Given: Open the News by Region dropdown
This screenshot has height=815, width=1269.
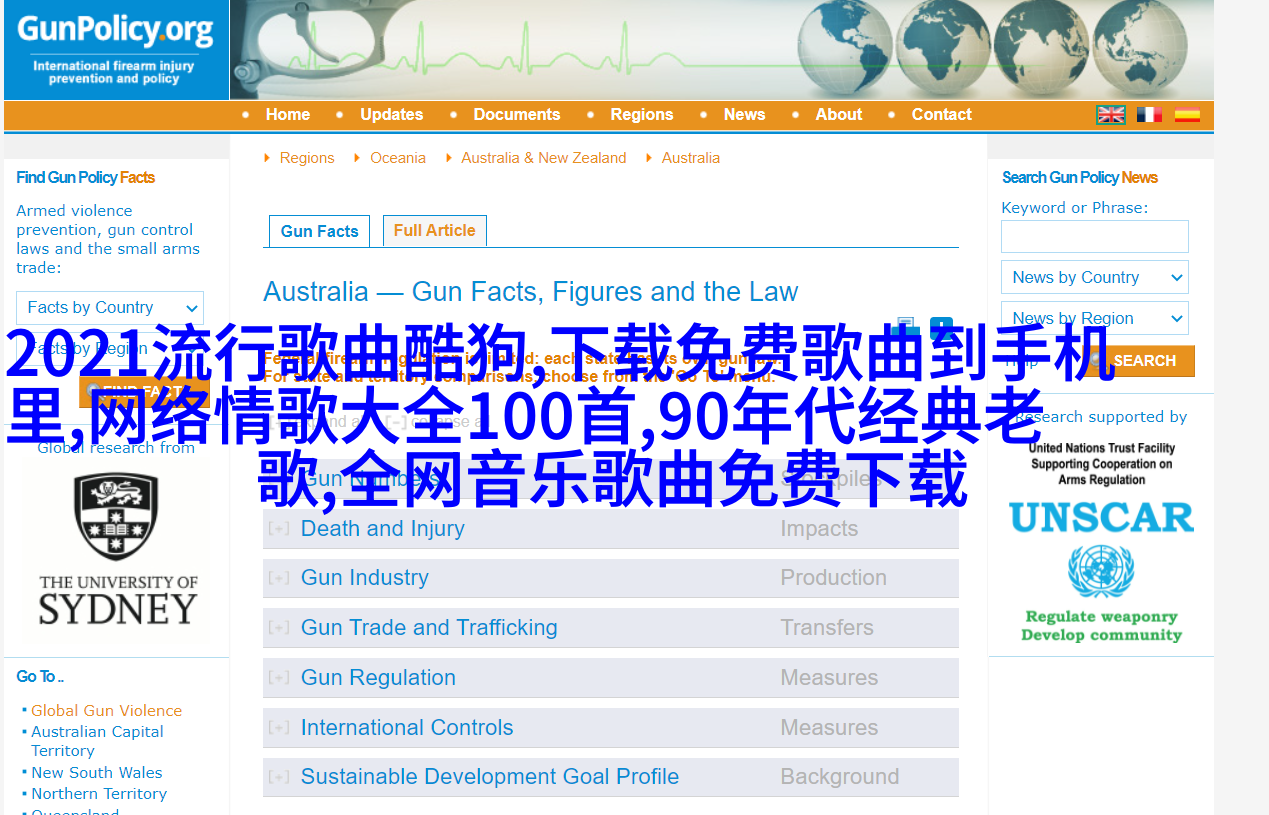Looking at the screenshot, I should point(1095,319).
